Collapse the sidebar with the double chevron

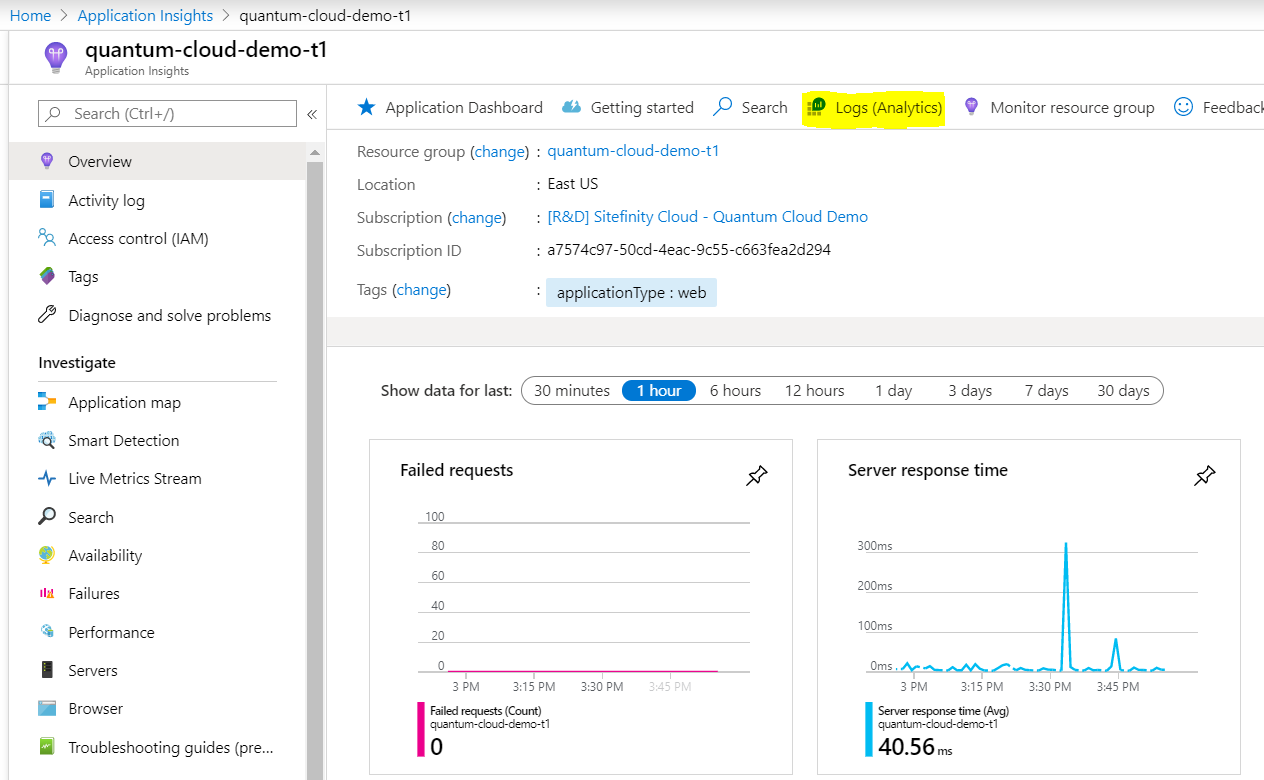[311, 114]
